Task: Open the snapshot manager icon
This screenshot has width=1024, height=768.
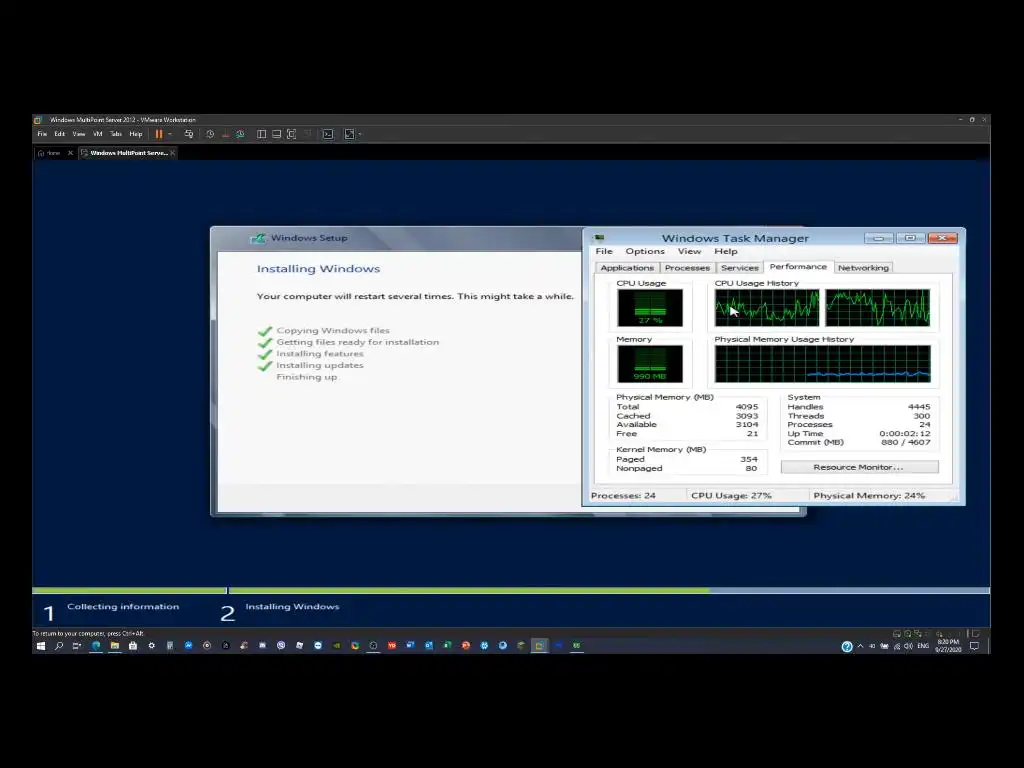Action: 240,134
